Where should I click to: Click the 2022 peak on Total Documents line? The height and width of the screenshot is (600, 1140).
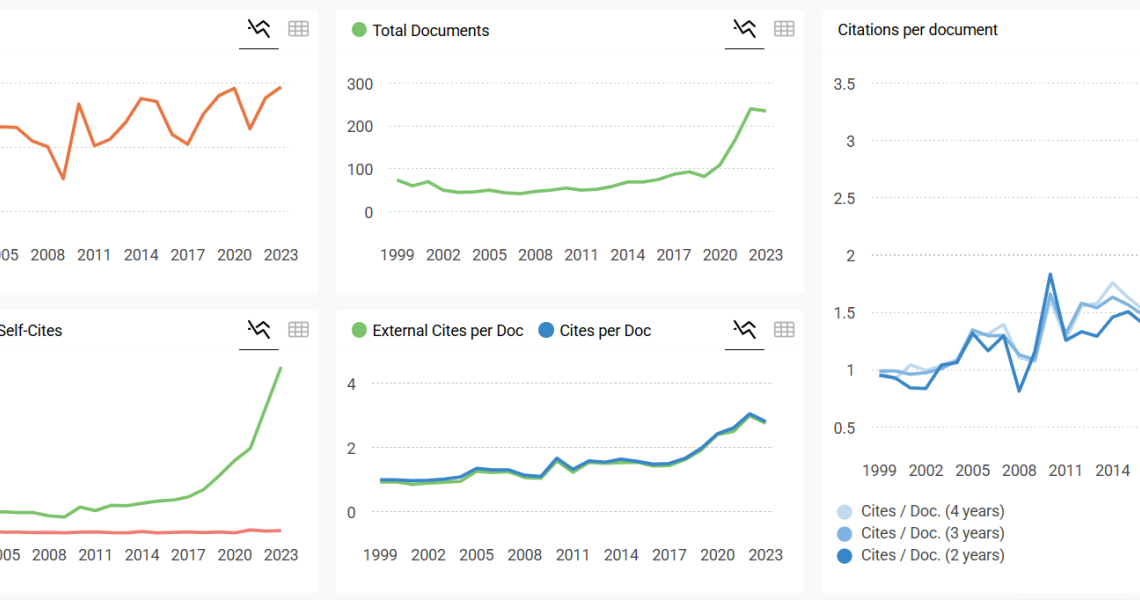(x=751, y=109)
